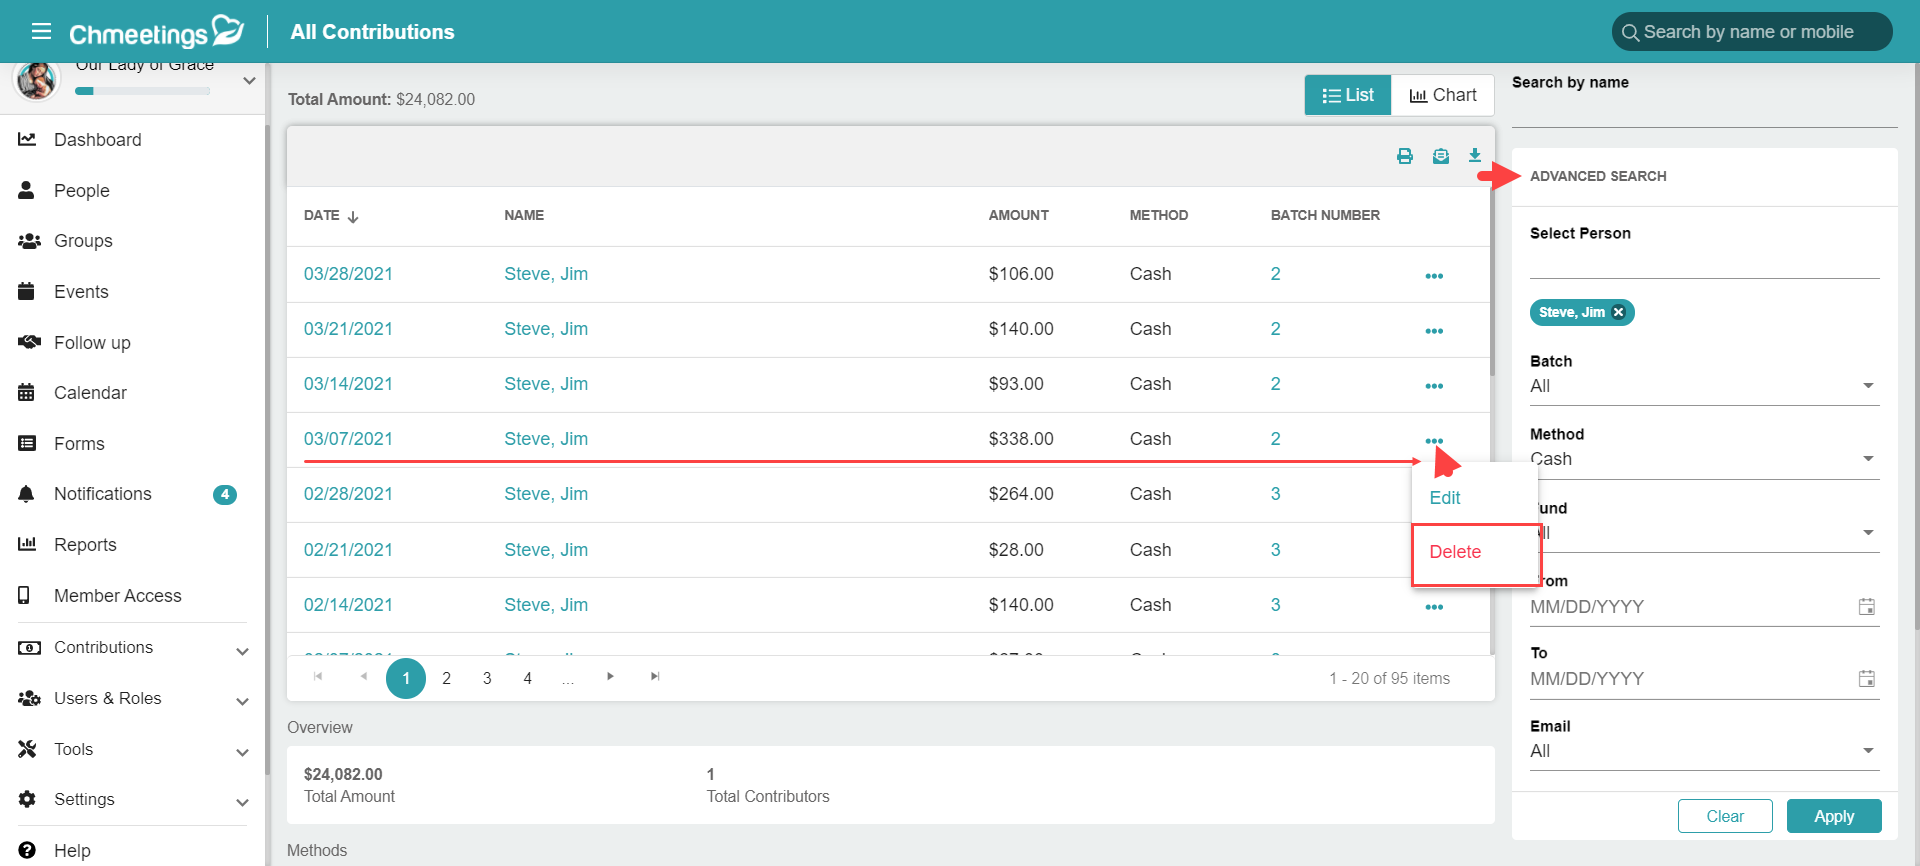Screen dimensions: 1920x866
Task: Open the Email dropdown
Action: (x=1704, y=752)
